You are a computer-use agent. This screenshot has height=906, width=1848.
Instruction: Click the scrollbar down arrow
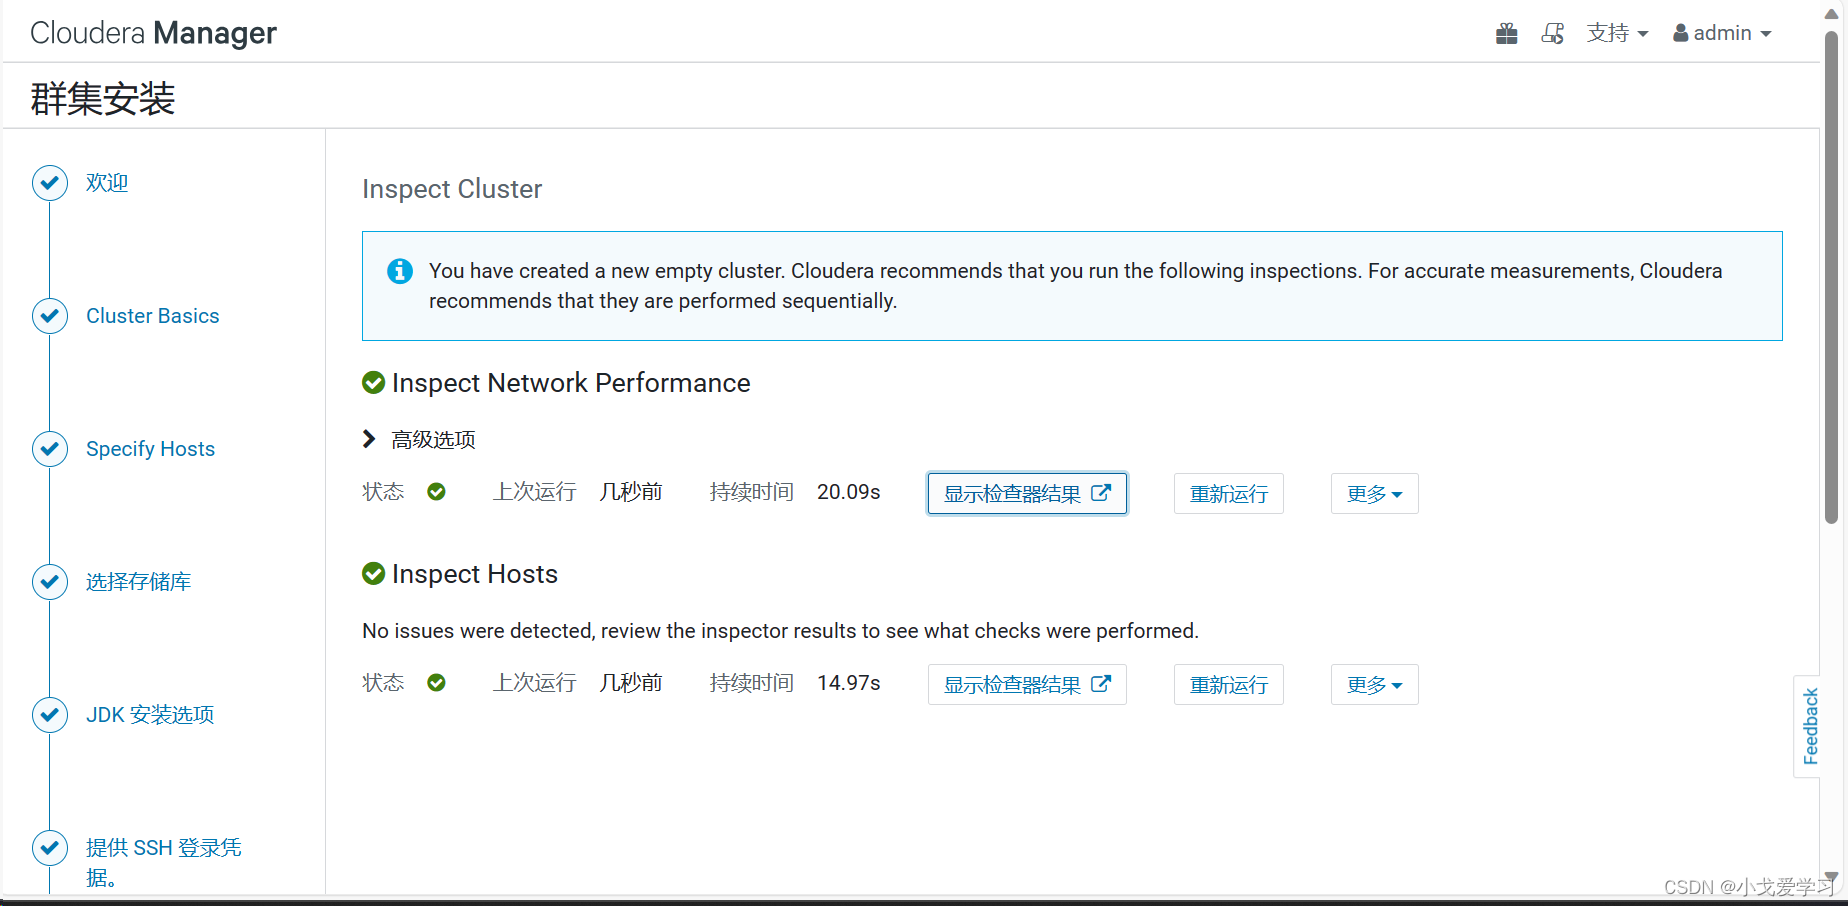pyautogui.click(x=1832, y=877)
